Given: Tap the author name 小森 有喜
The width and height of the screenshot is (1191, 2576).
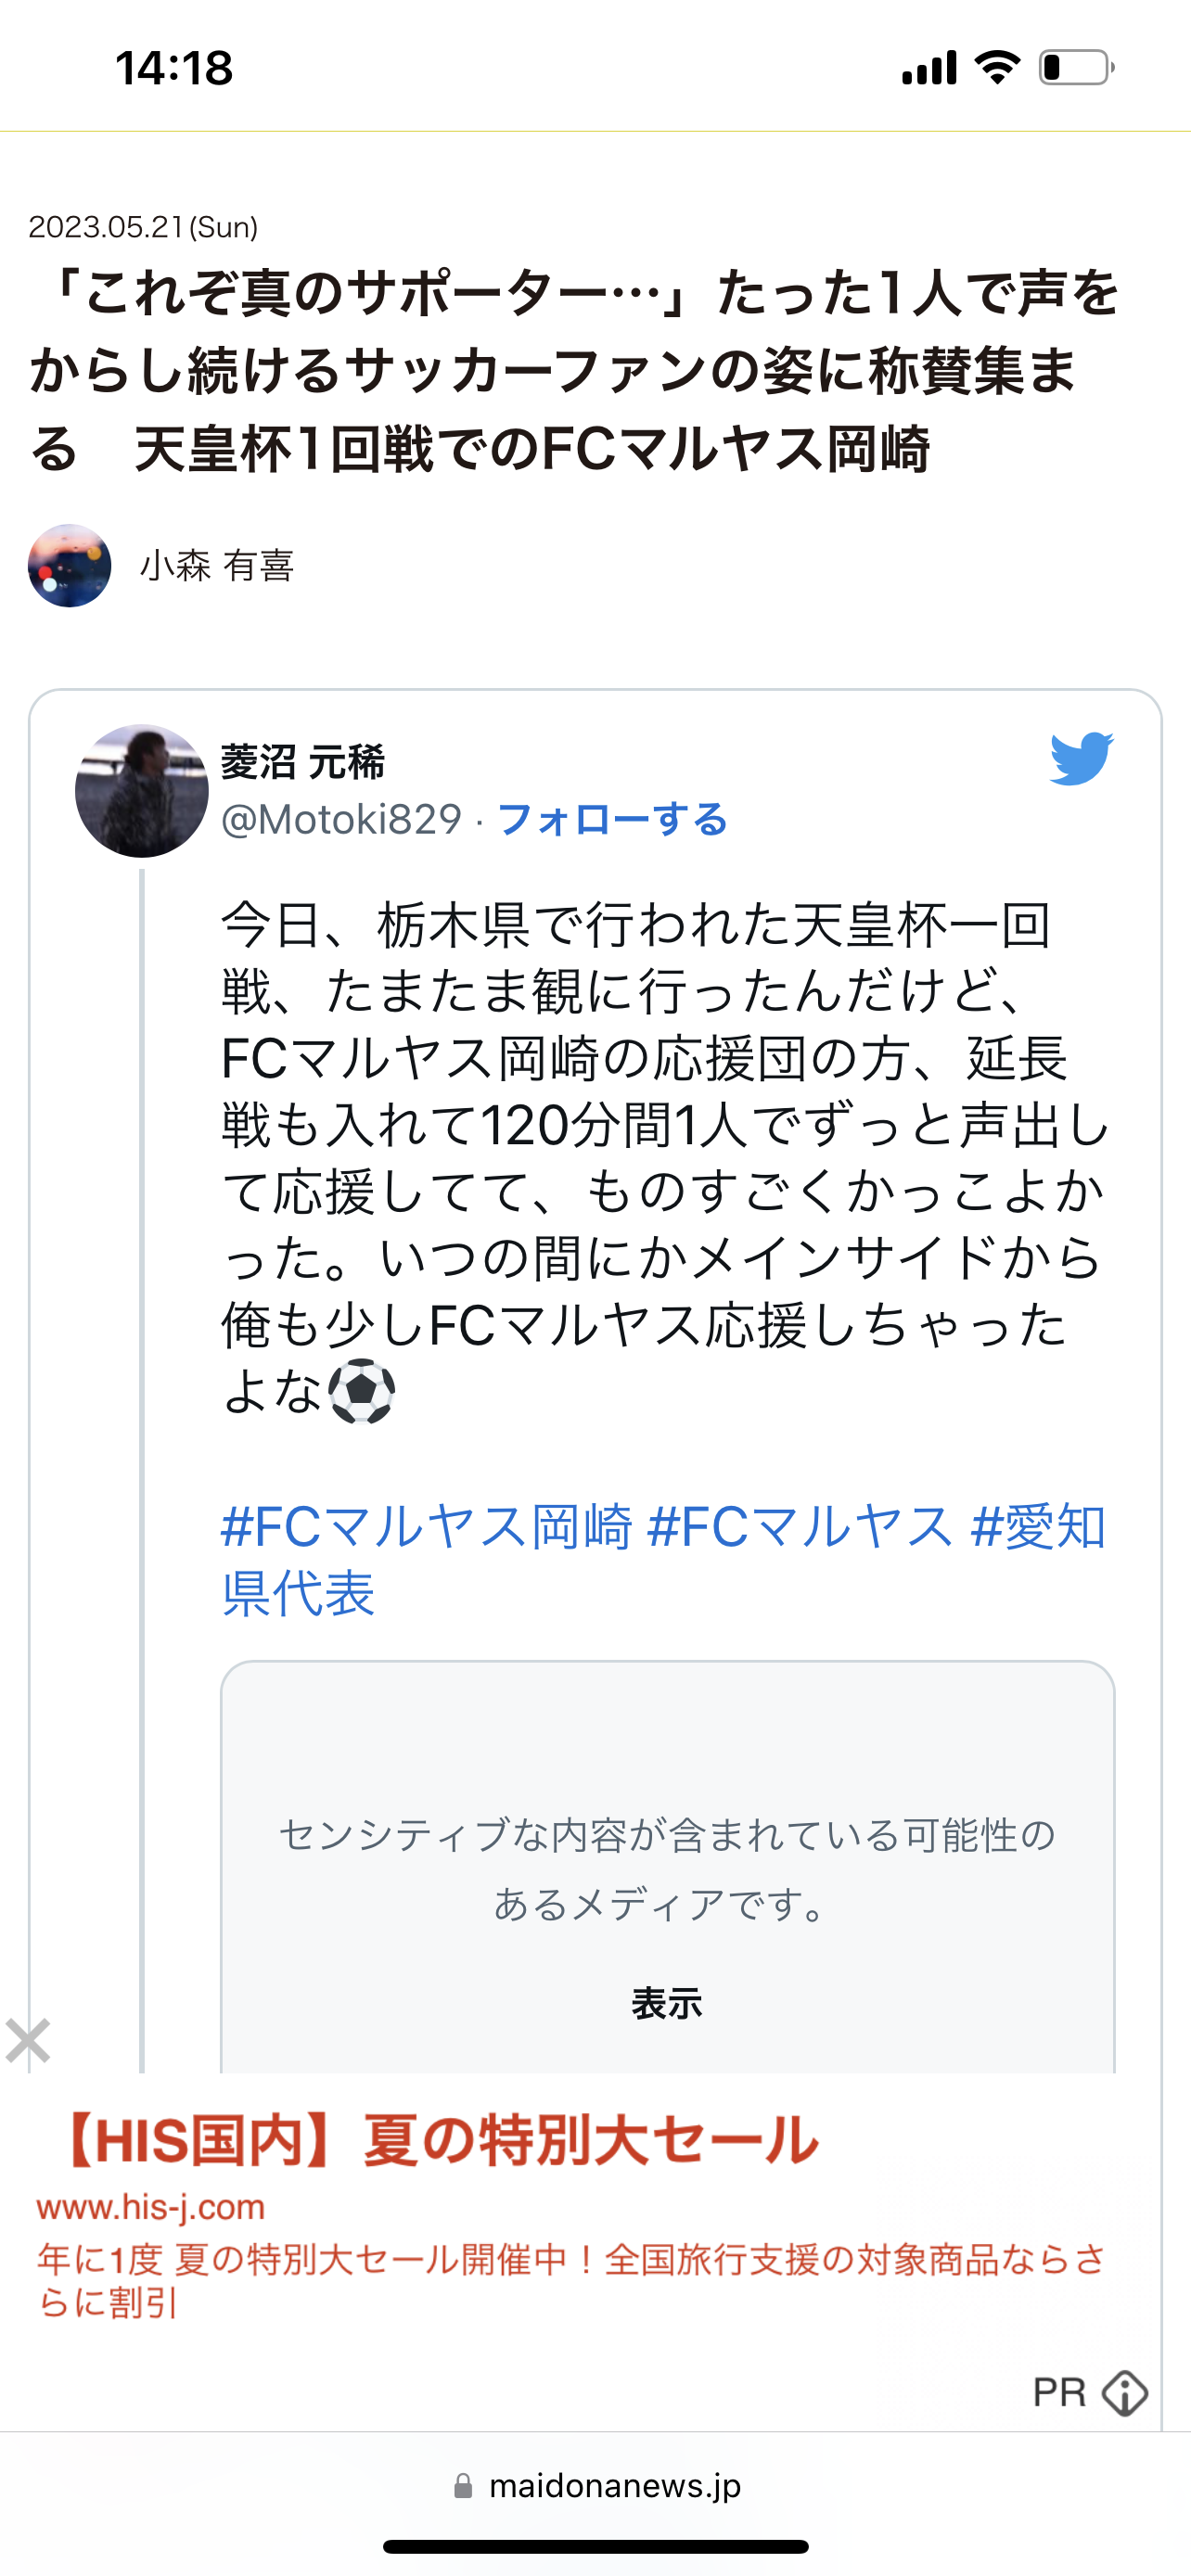Looking at the screenshot, I should tap(217, 566).
